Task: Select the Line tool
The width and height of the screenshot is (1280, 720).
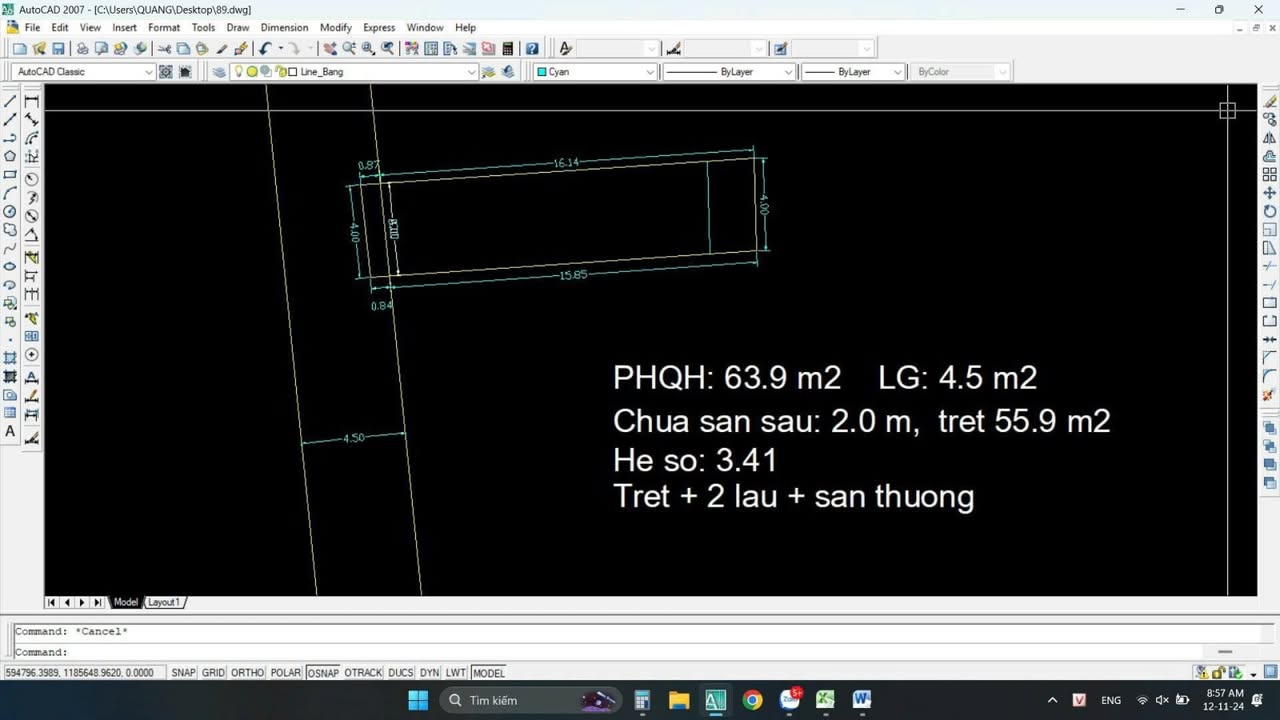Action: point(11,100)
